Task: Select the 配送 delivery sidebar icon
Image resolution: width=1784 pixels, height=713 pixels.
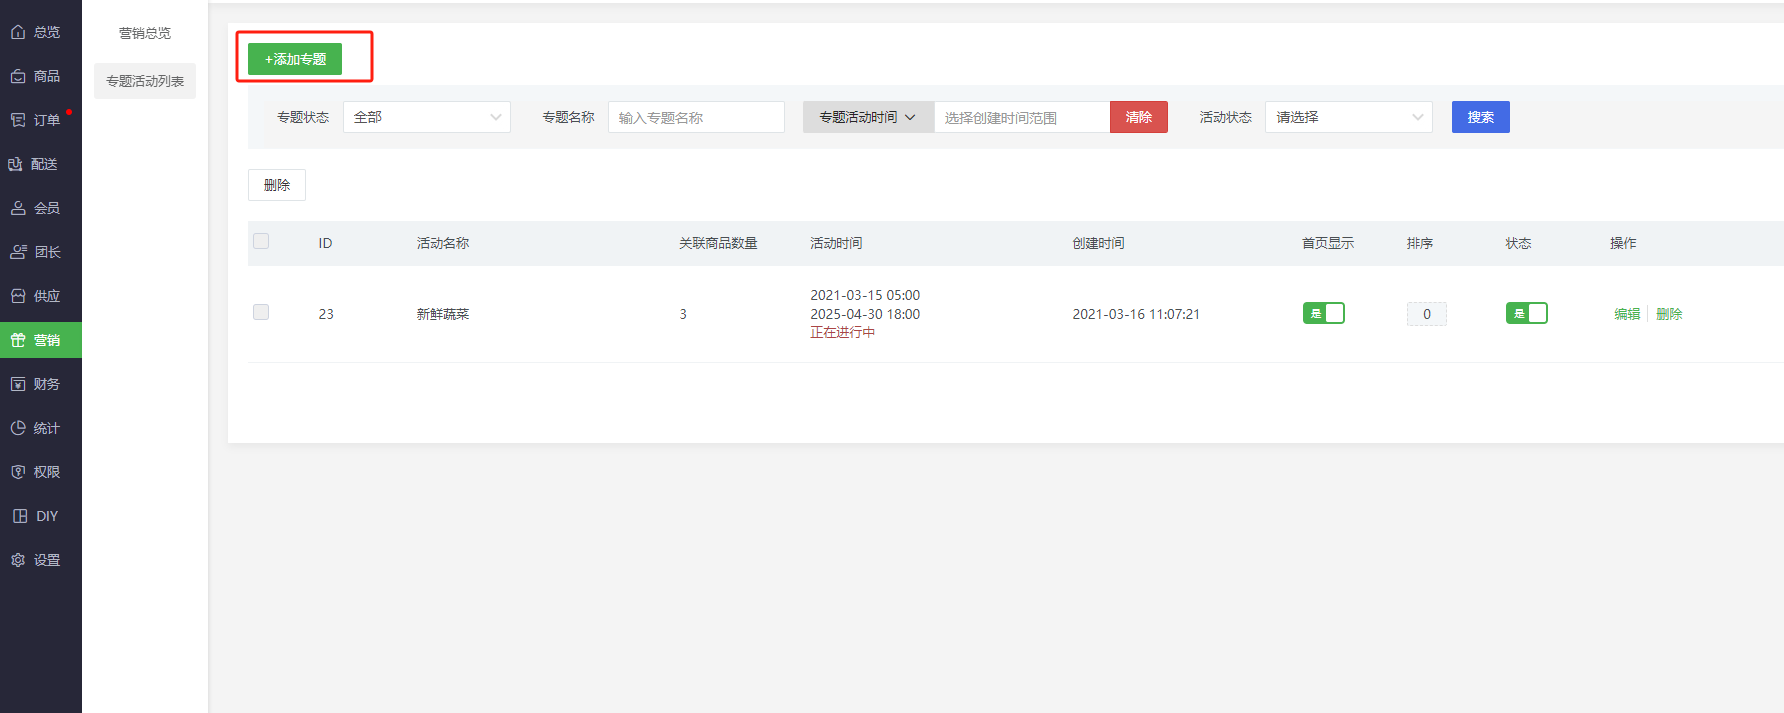Action: [x=16, y=164]
